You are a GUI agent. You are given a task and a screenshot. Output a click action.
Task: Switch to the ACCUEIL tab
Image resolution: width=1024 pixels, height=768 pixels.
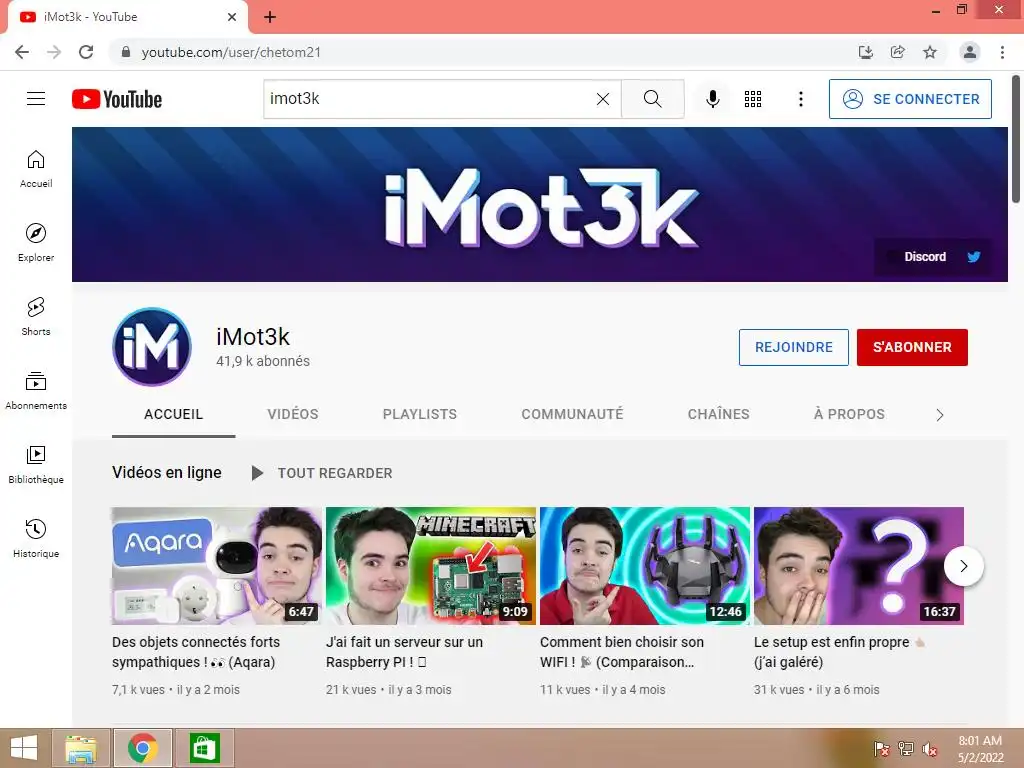click(174, 414)
